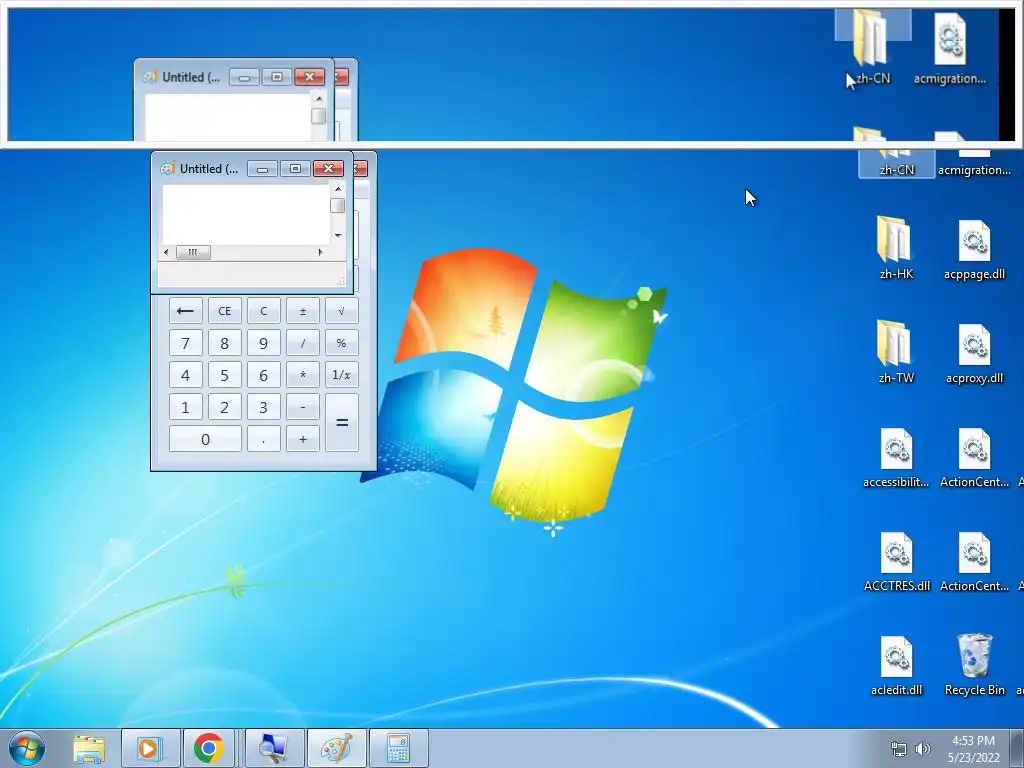The width and height of the screenshot is (1024, 768).
Task: Select the ACCTRES.dll file icon
Action: click(896, 561)
